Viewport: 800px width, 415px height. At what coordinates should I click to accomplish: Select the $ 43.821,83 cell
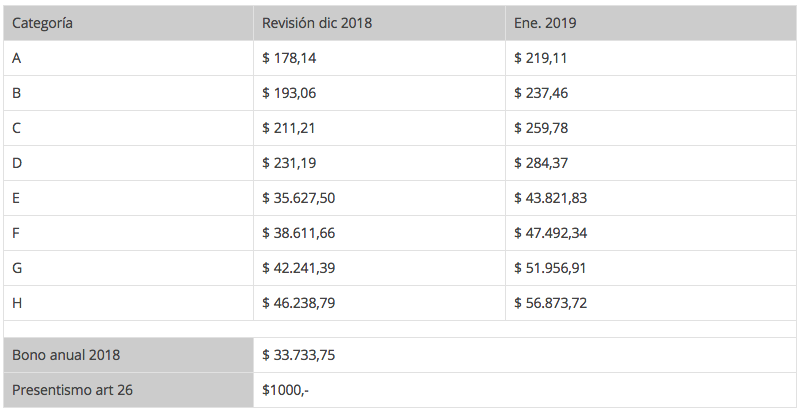550,198
